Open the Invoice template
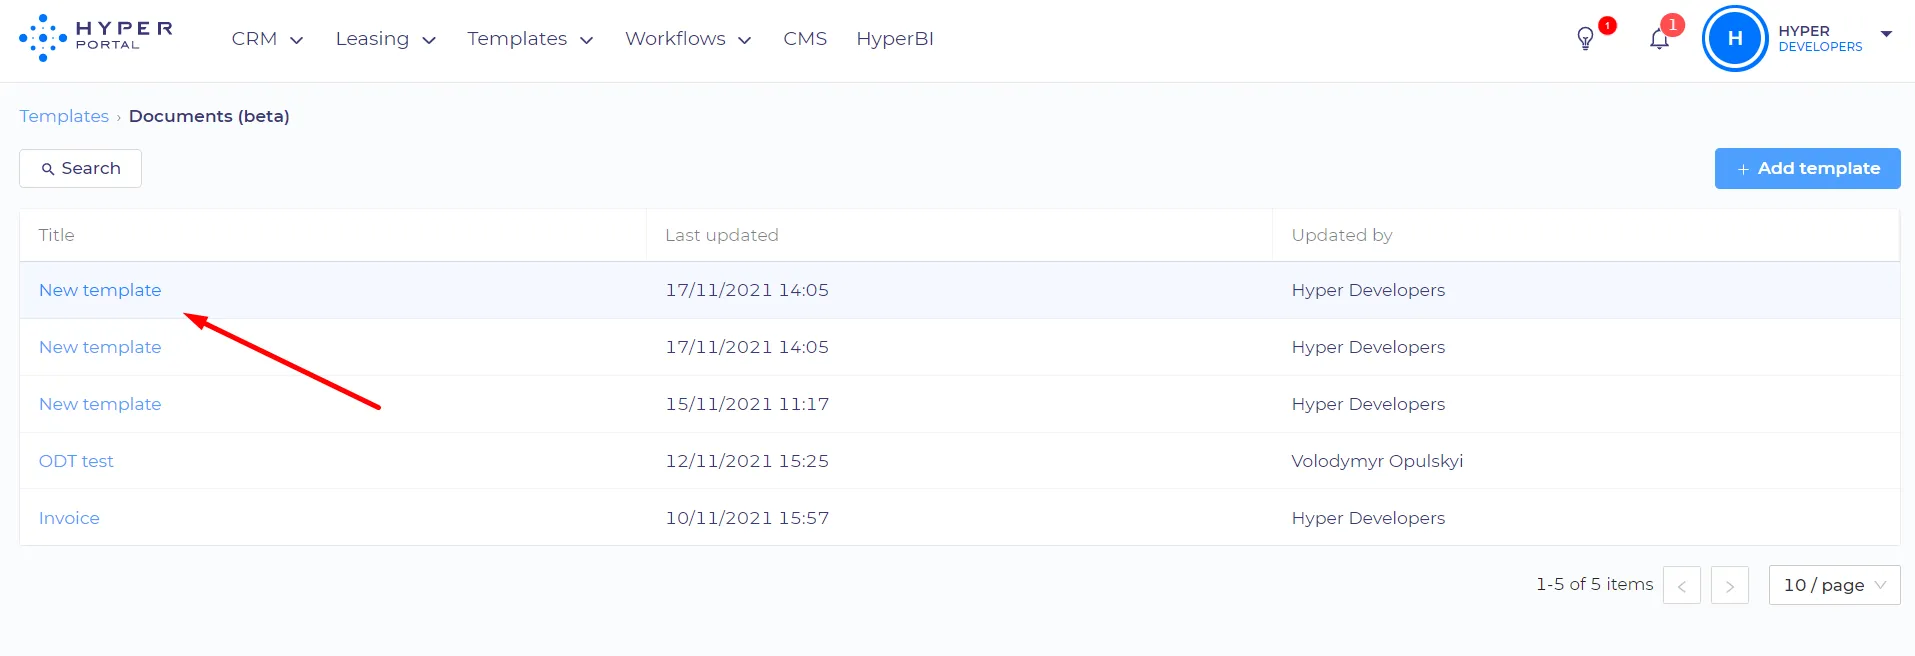Screen dimensions: 1915x656 [x=69, y=518]
